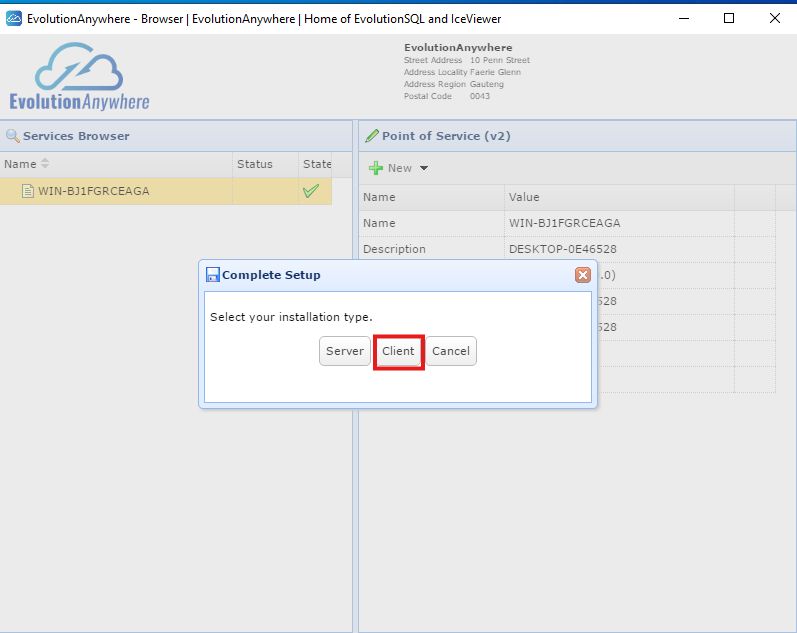Screen dimensions: 797x633
Task: Select the WIN-BJ1FGRCEAGA service row
Action: point(166,191)
